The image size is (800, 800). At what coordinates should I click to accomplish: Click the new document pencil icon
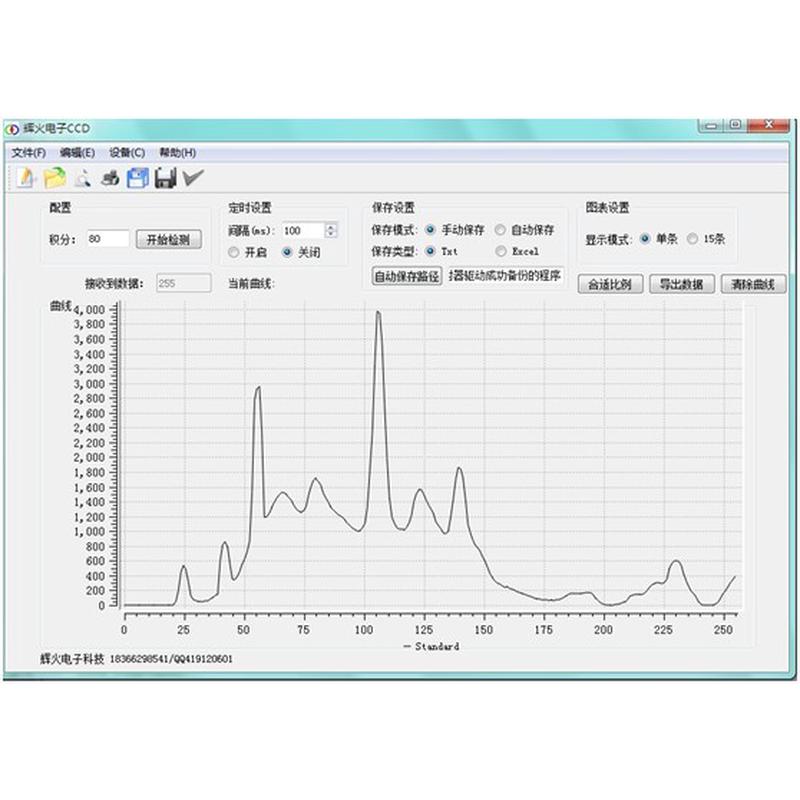25,178
